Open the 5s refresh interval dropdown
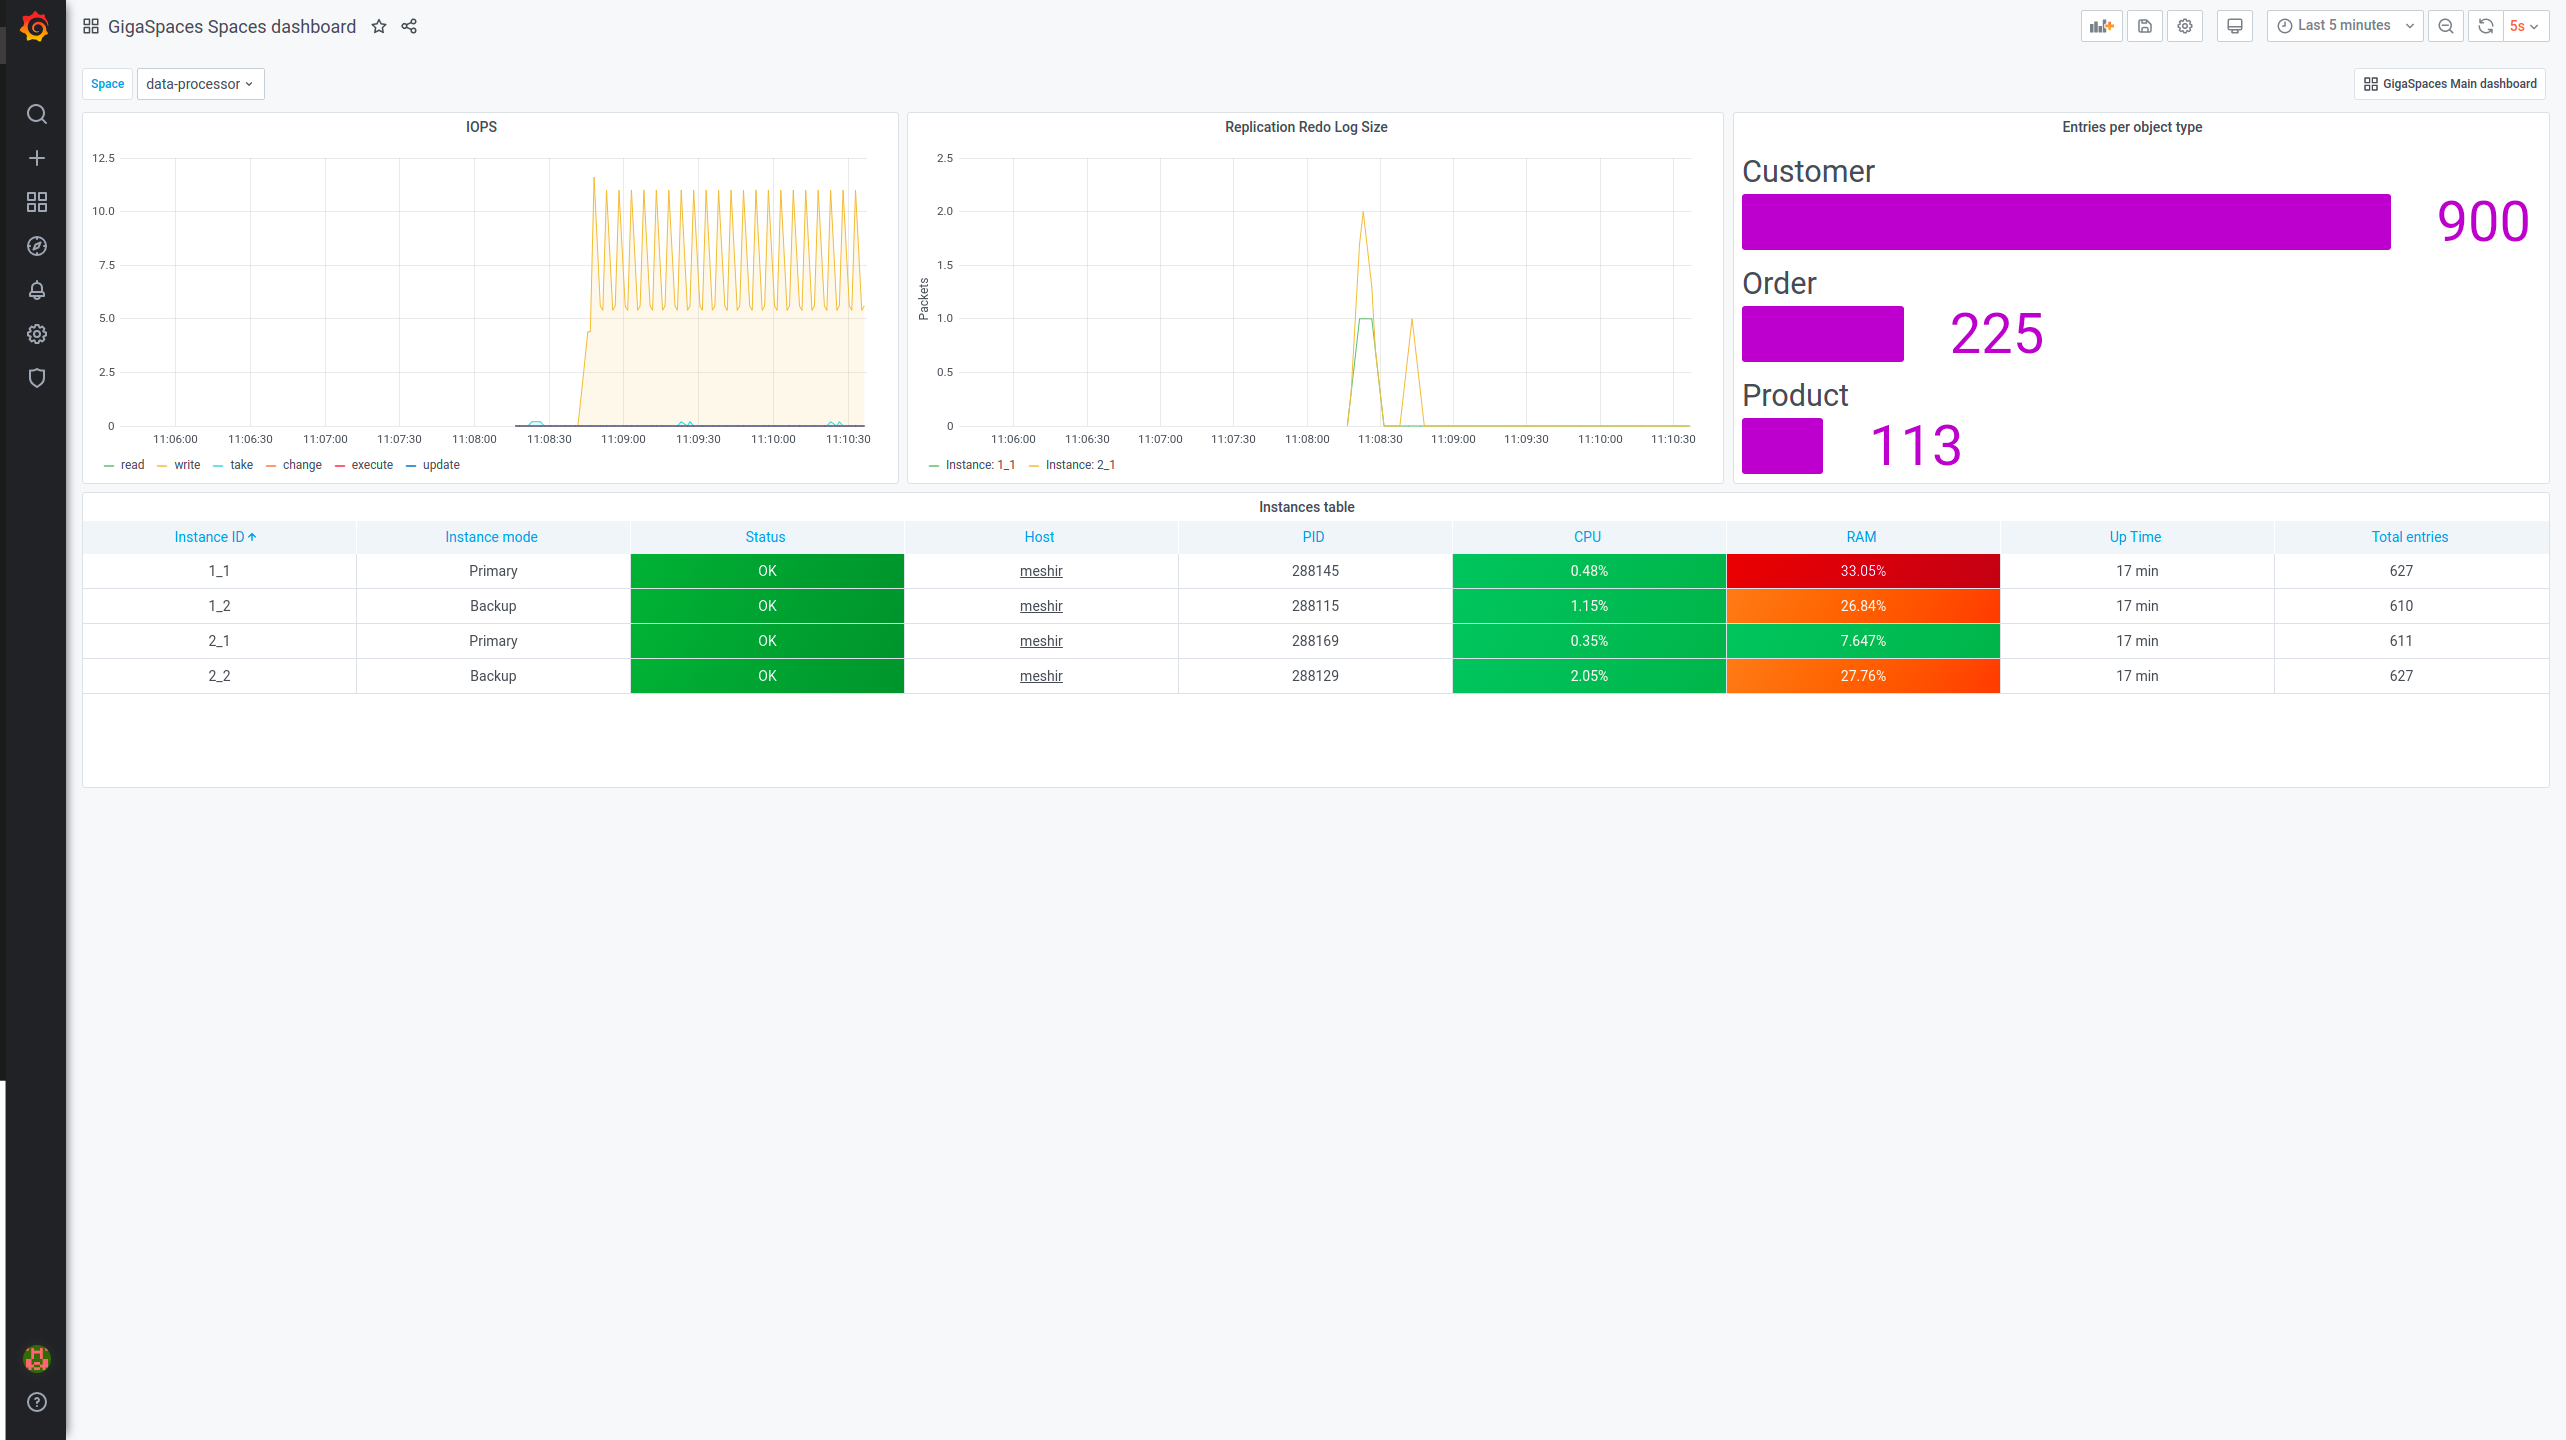The height and width of the screenshot is (1440, 2566). 2526,26
